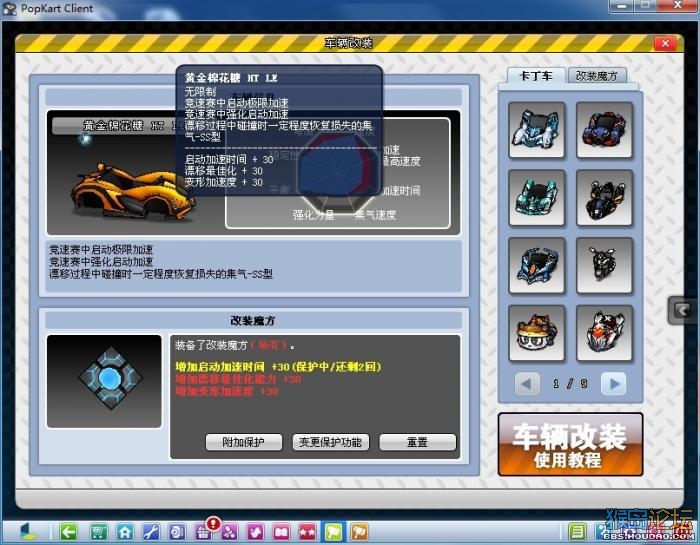Switch to the 卡丁车 tab
Image resolution: width=700 pixels, height=545 pixels.
click(536, 76)
